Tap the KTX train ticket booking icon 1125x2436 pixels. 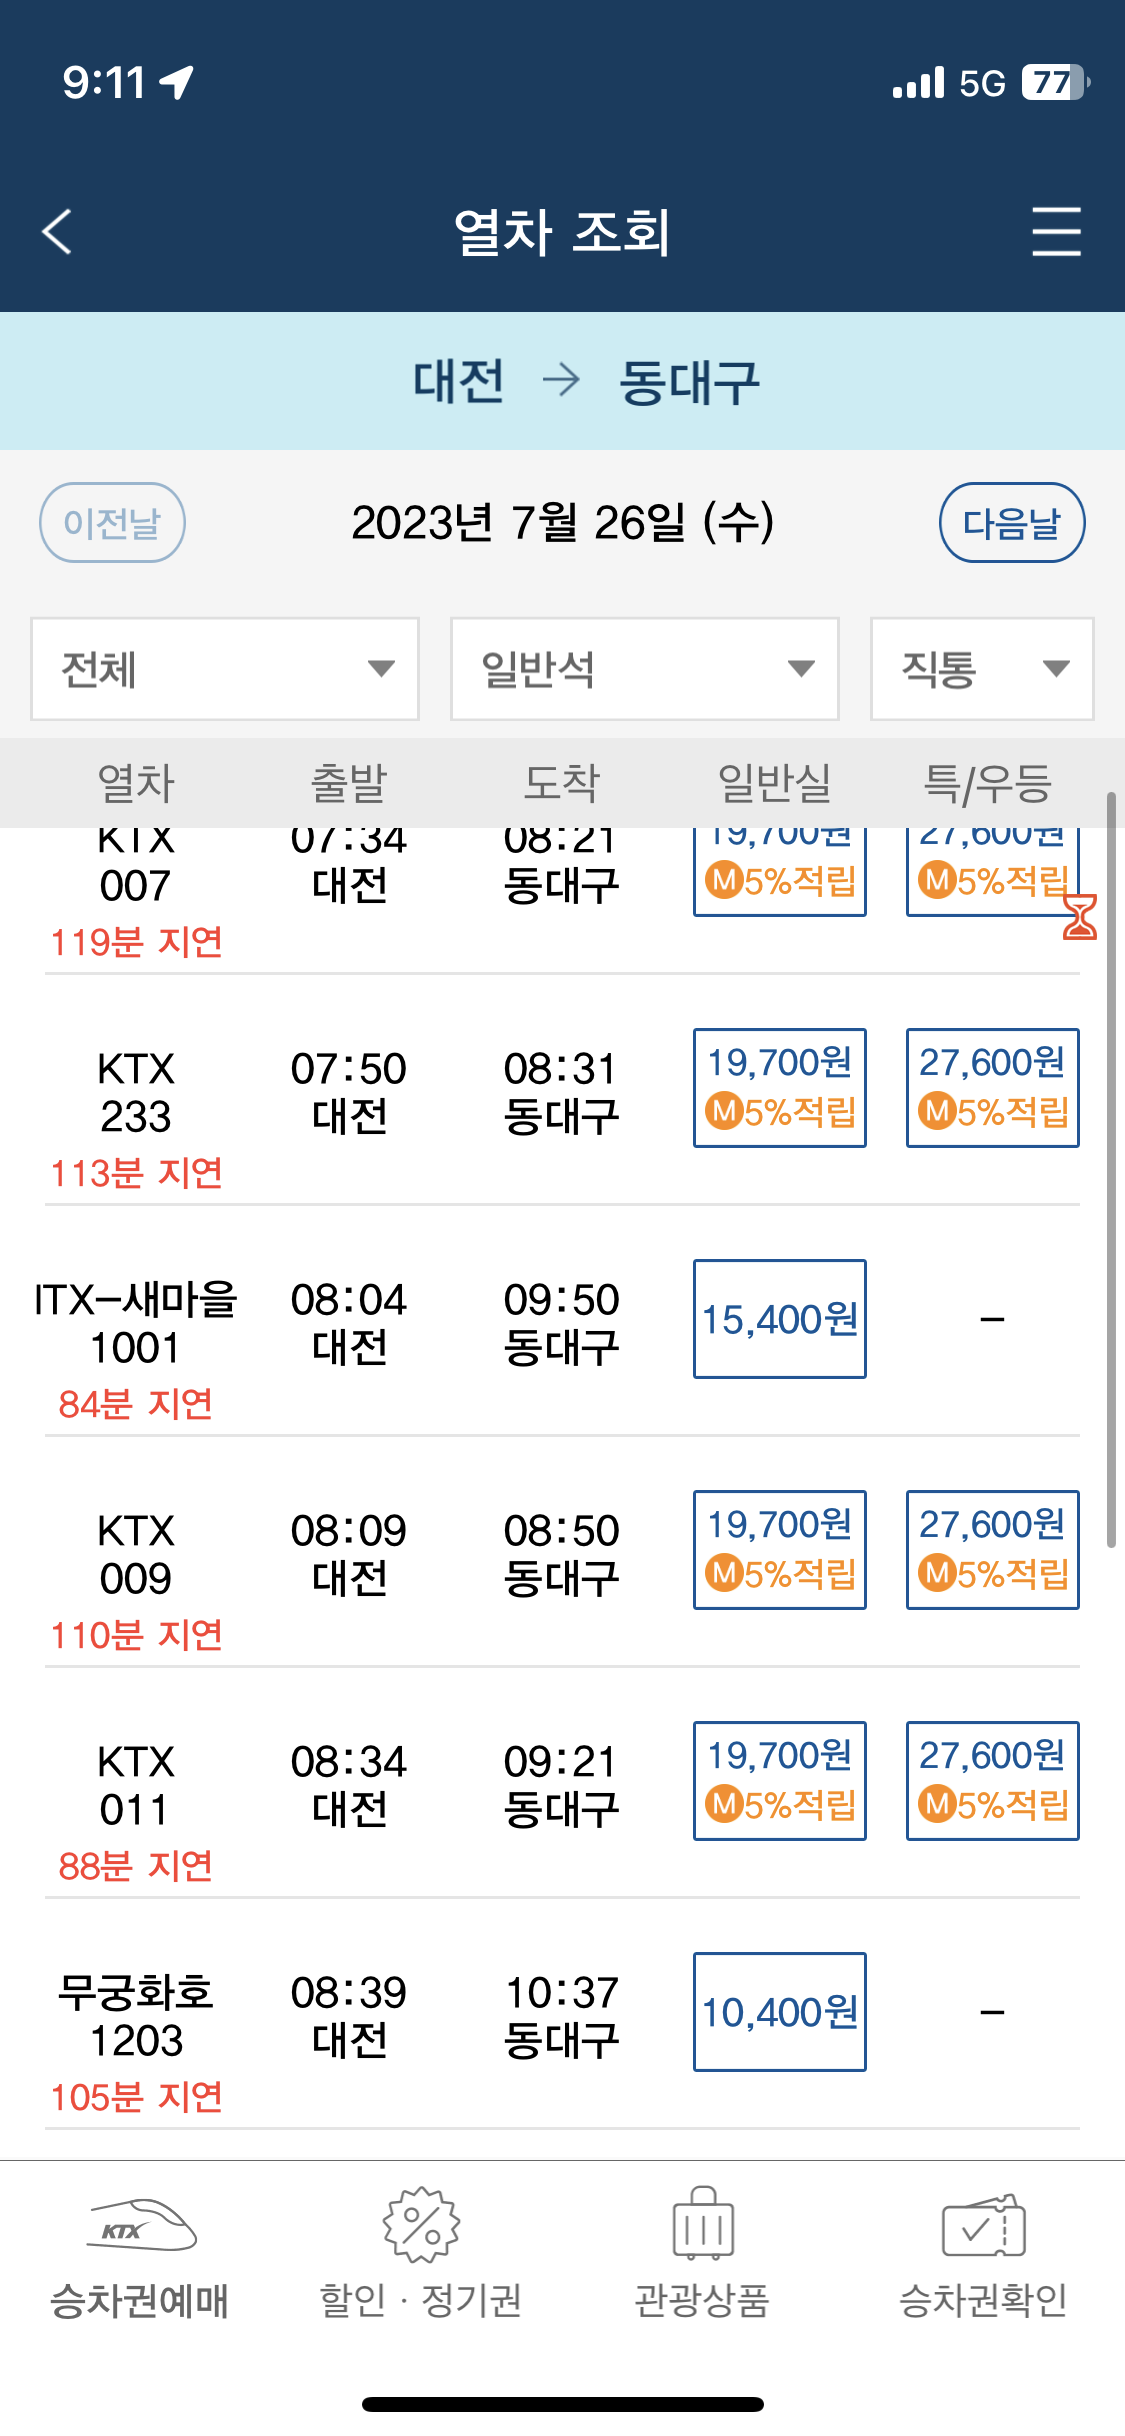141,2226
